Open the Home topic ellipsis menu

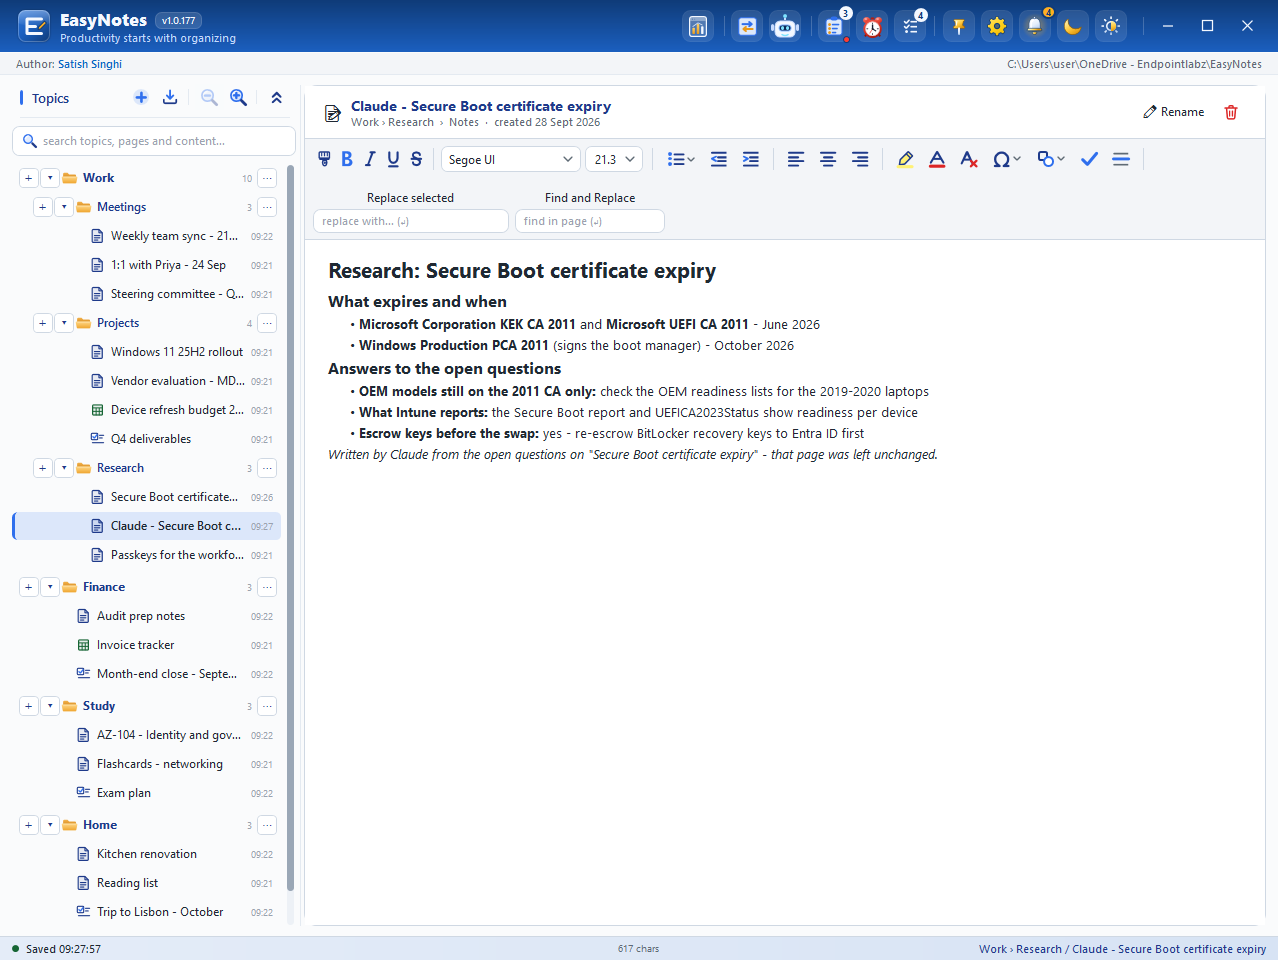point(267,825)
